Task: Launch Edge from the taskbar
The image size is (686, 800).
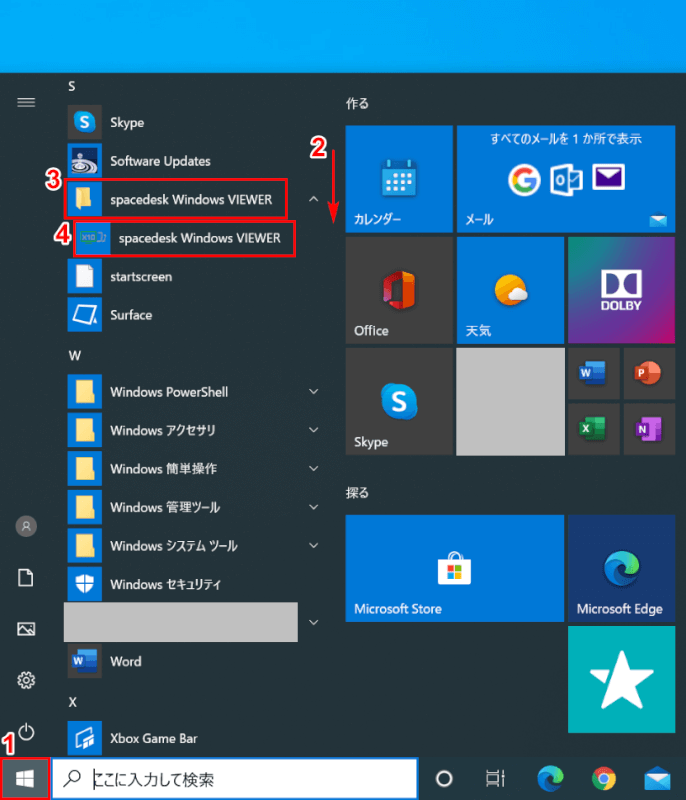Action: pos(550,779)
